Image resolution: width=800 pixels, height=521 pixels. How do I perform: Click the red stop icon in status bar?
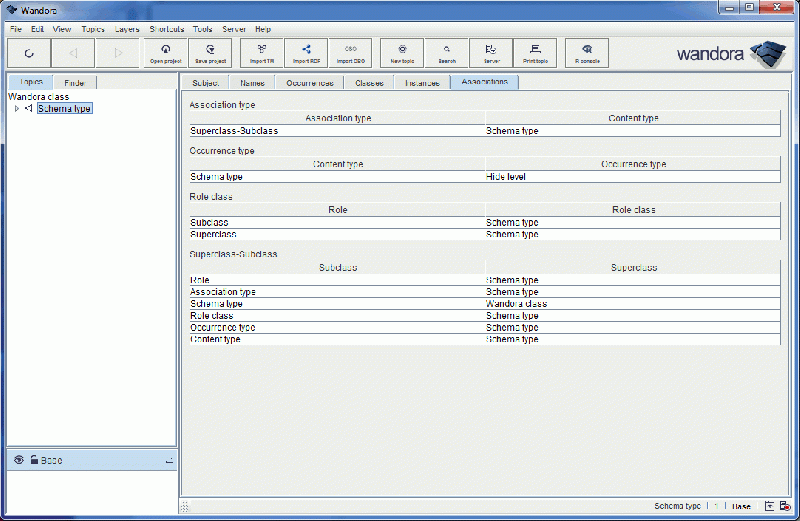tap(786, 507)
